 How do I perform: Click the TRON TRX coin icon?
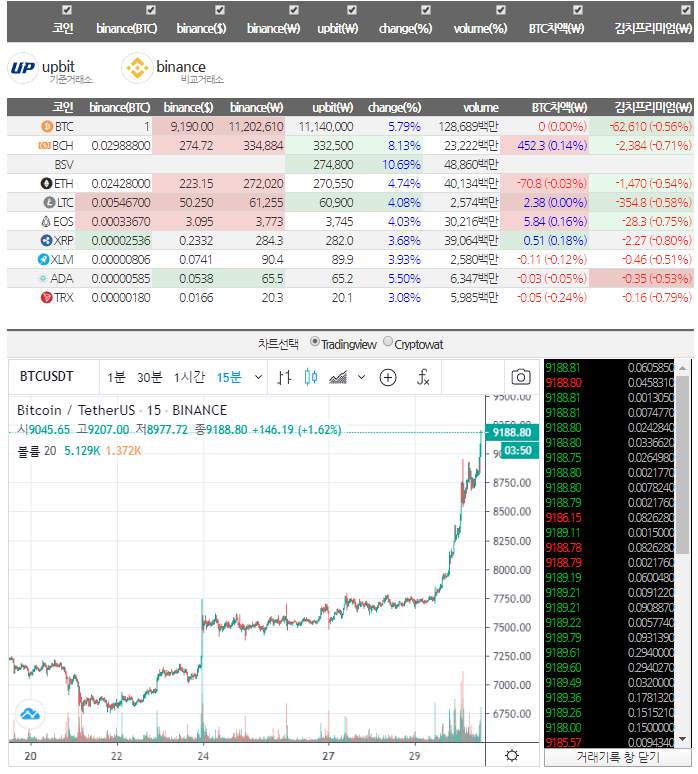[46, 298]
